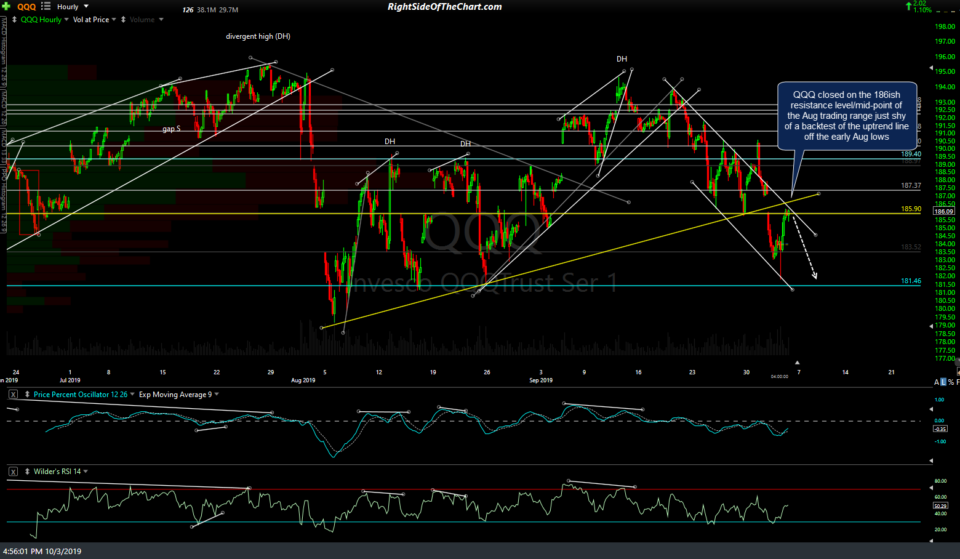Click the move arrows beside Volume

(123, 20)
